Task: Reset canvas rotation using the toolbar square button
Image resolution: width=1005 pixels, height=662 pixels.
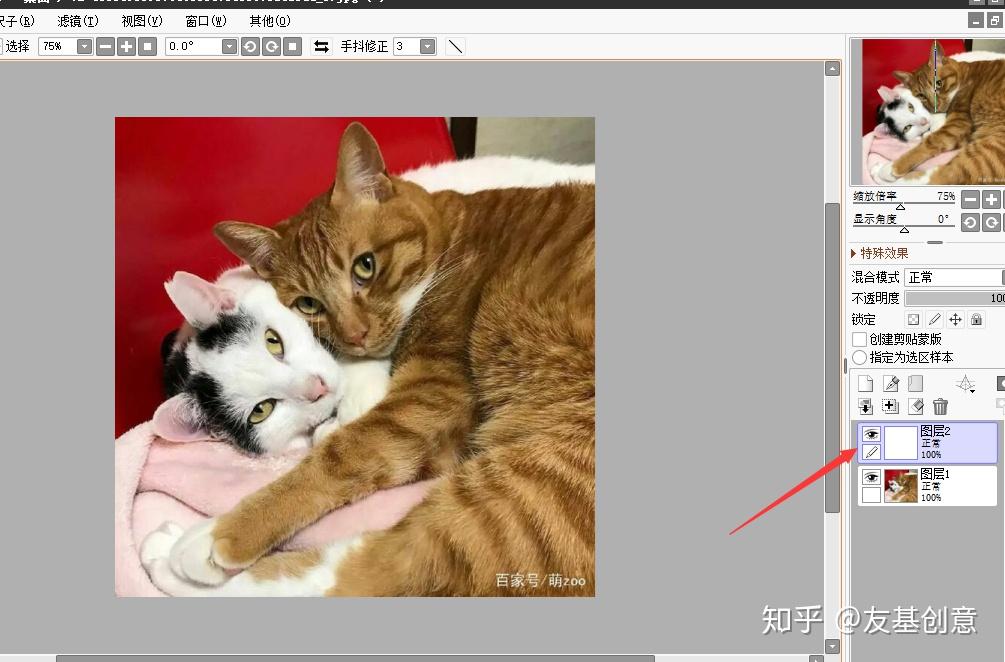Action: point(293,47)
